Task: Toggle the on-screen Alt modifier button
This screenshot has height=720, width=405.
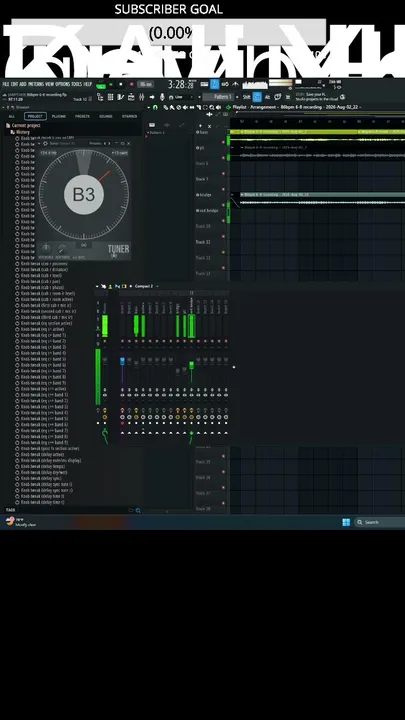Action: (x=268, y=96)
